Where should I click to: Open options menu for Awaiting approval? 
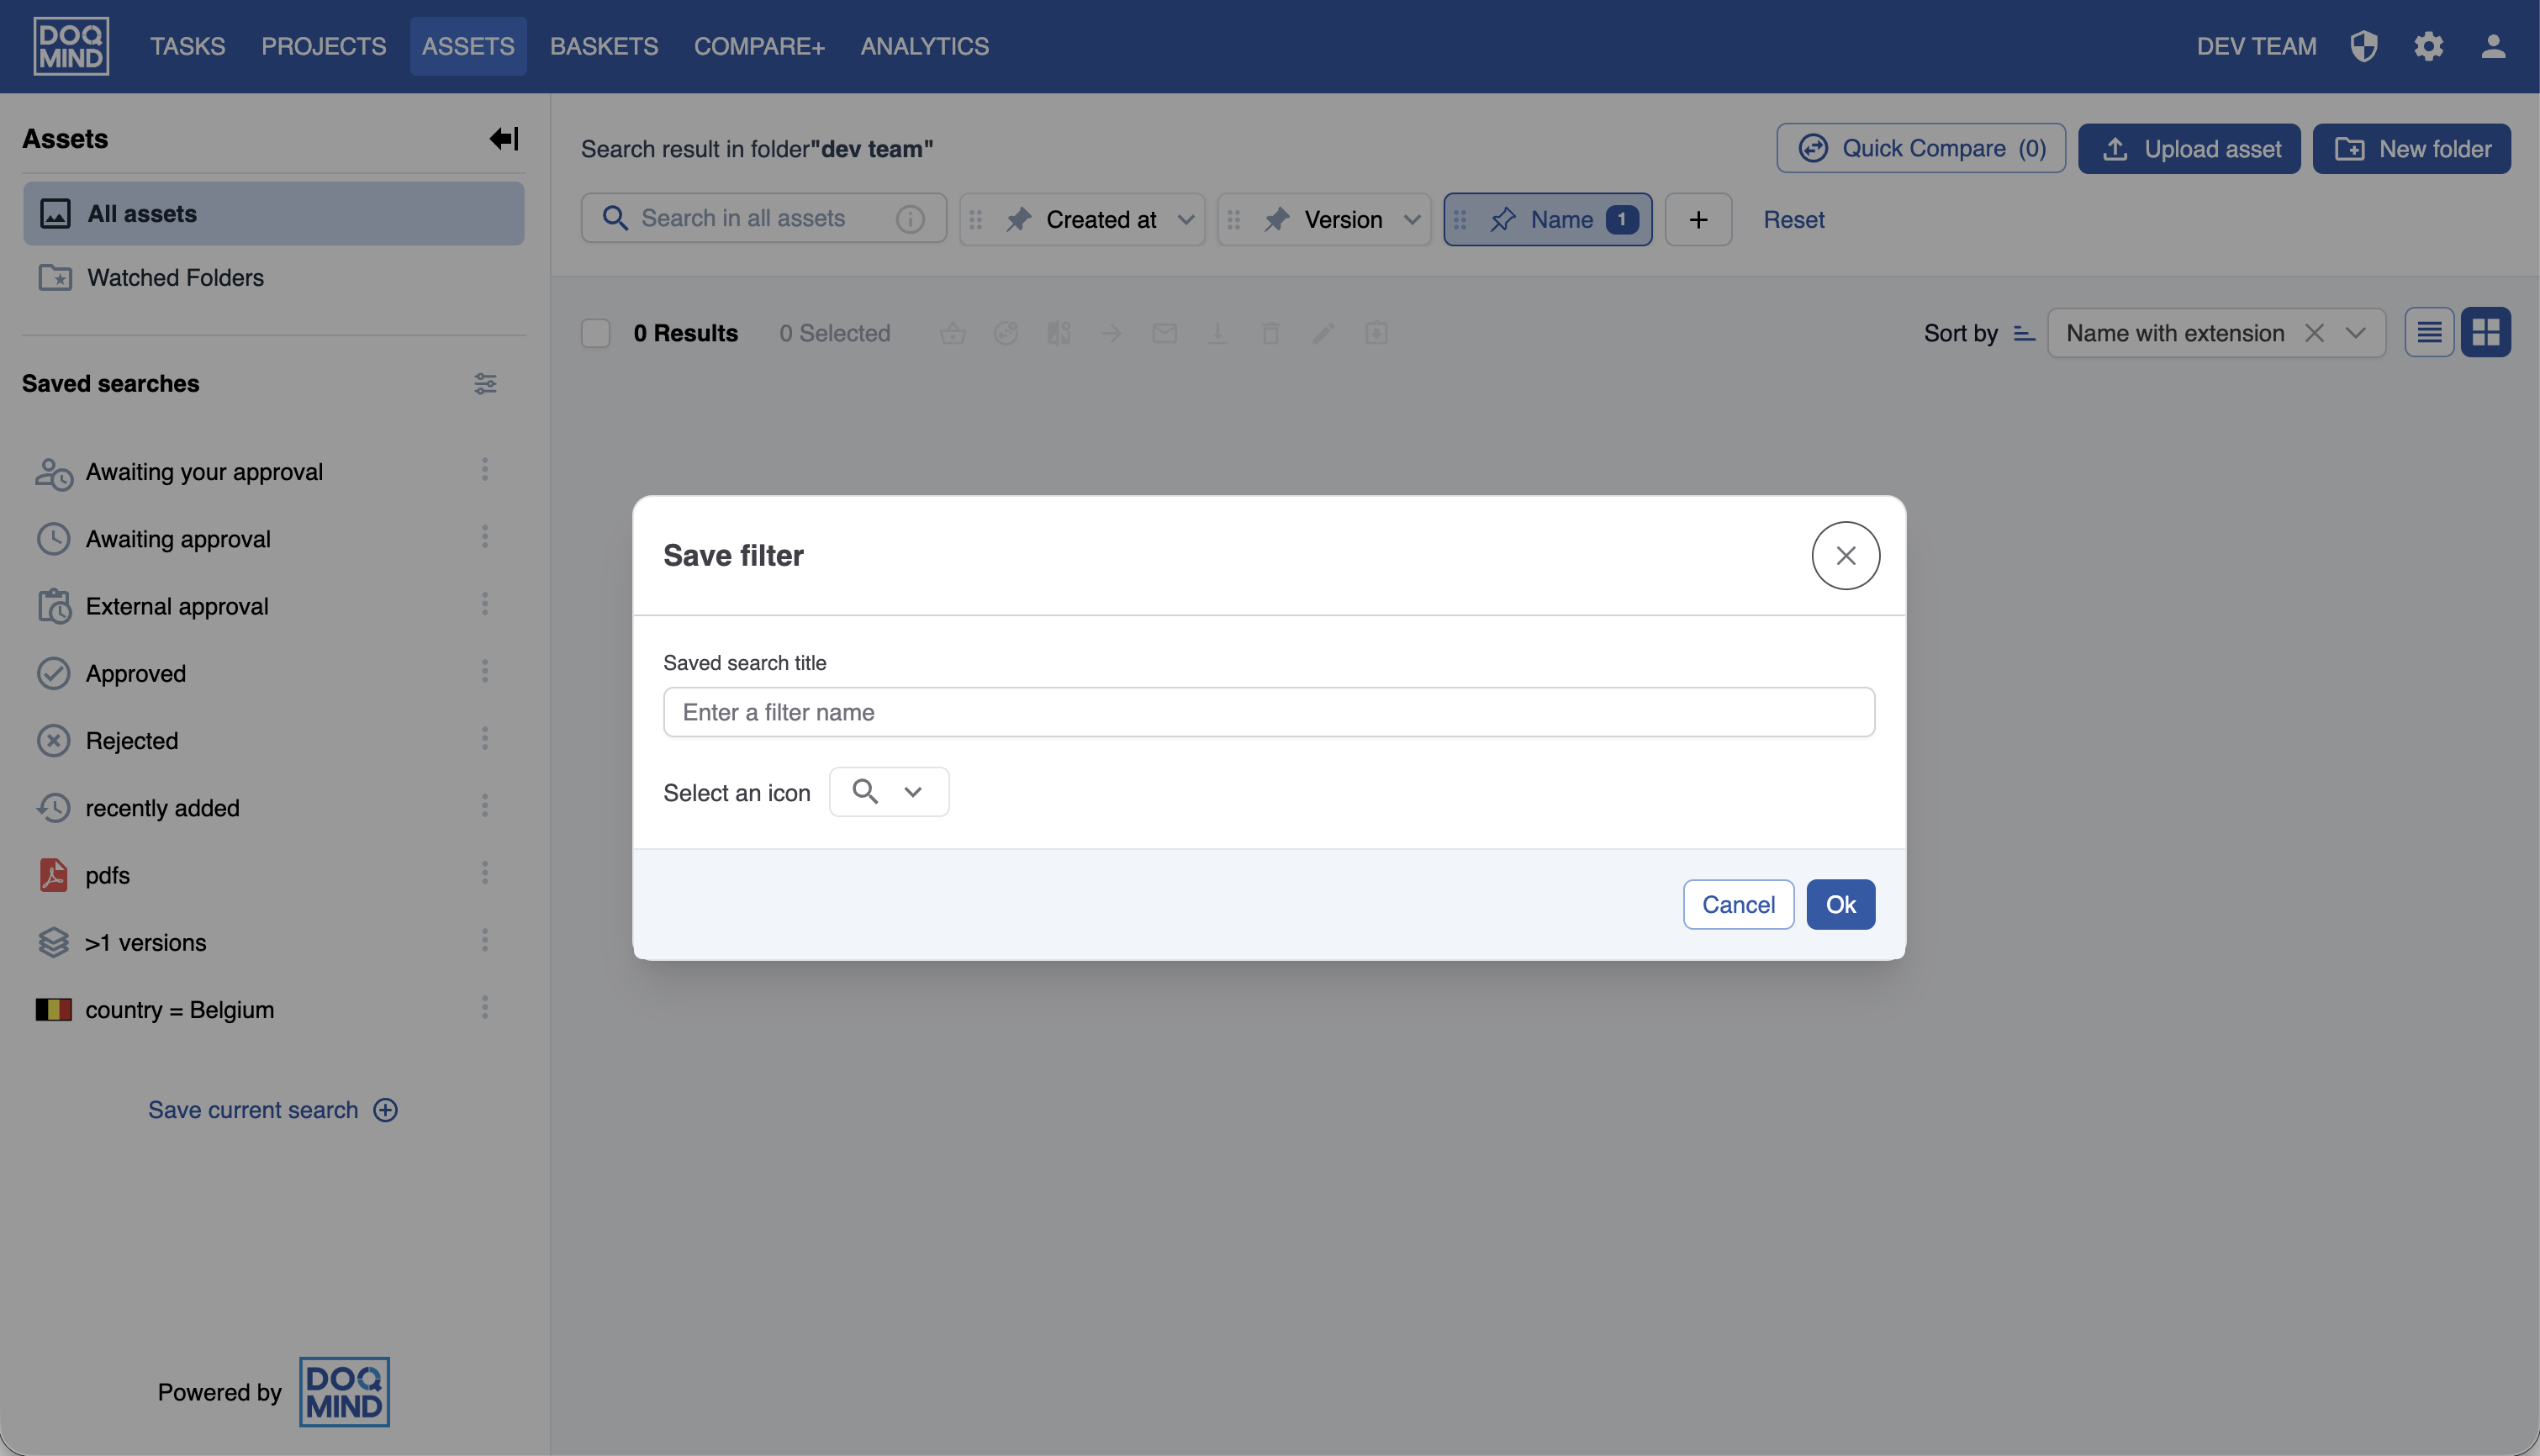(x=485, y=537)
